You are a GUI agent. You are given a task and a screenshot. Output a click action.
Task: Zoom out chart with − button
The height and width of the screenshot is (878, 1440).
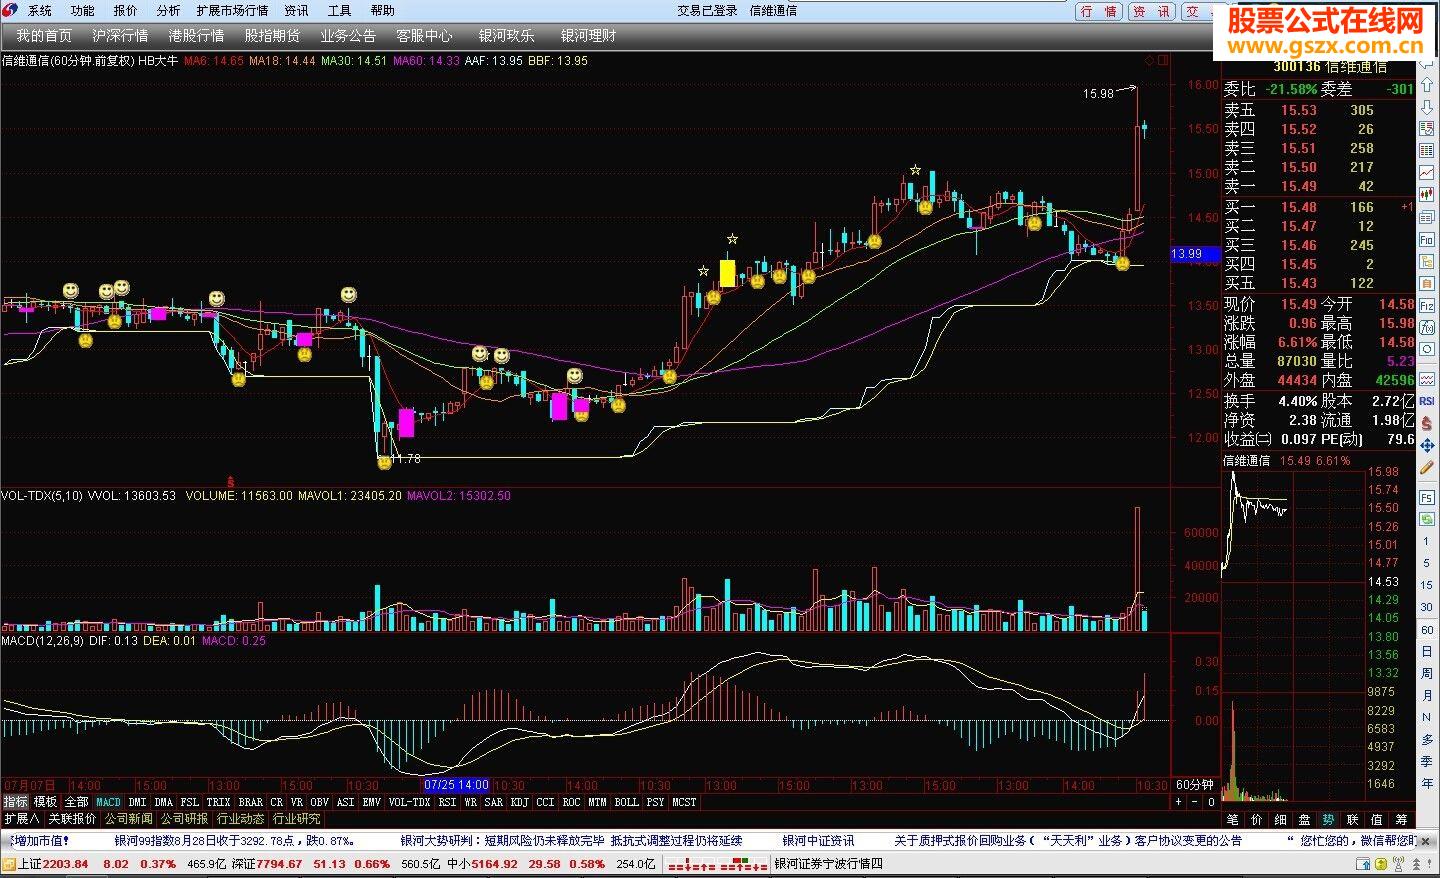1194,802
